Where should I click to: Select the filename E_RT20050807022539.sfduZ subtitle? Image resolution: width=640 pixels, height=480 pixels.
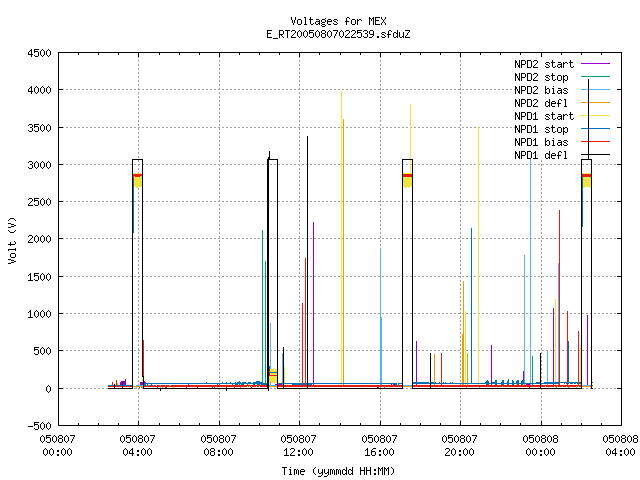338,34
